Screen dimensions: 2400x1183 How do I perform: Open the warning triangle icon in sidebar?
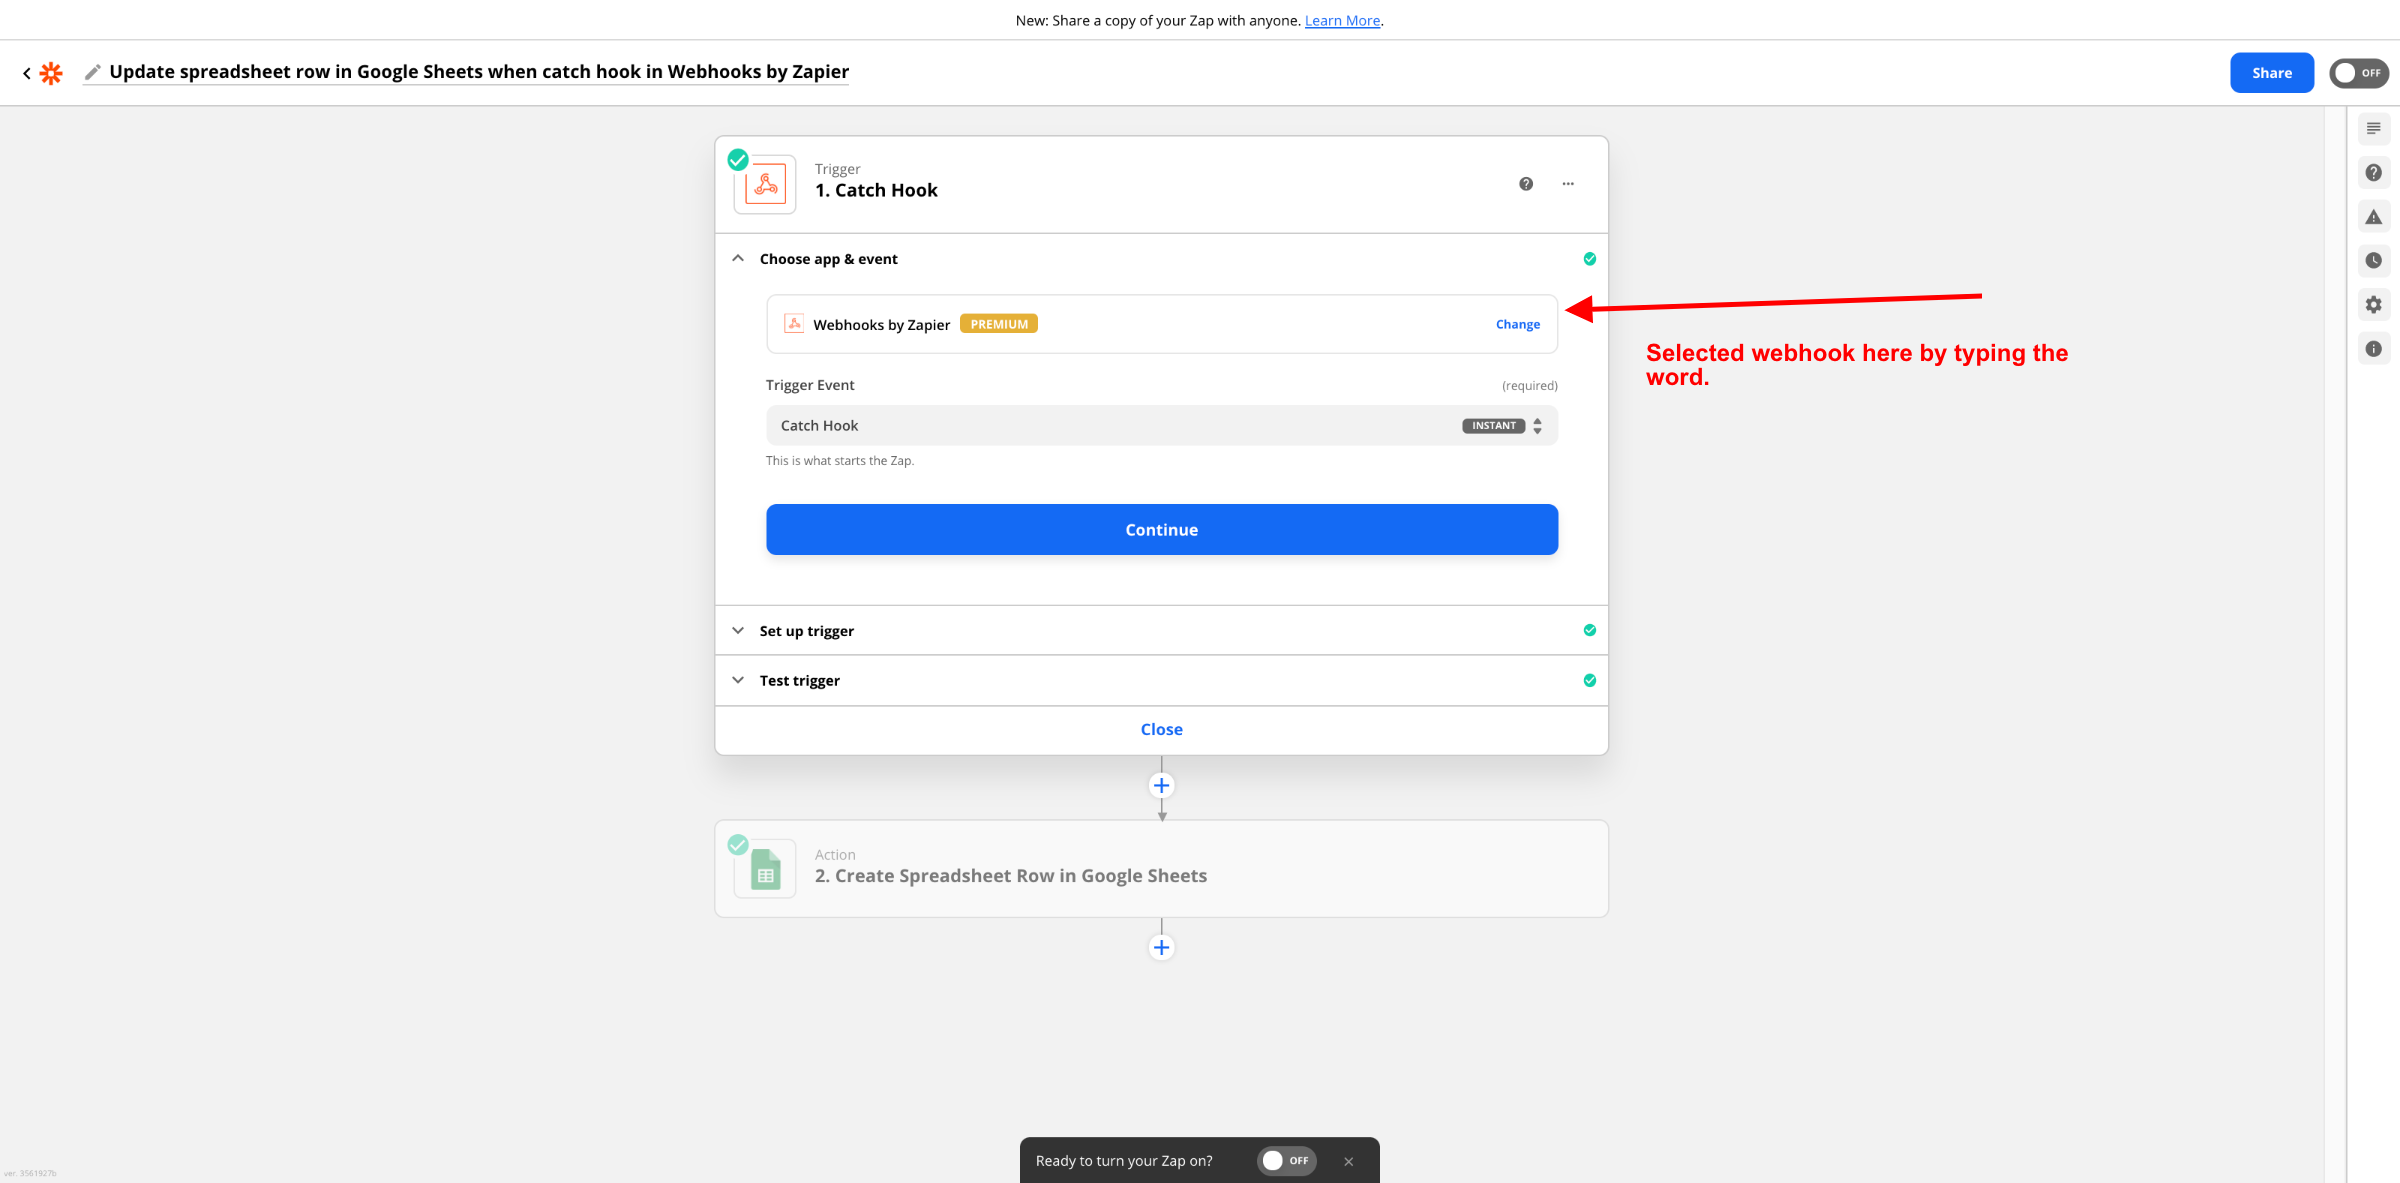[x=2374, y=217]
